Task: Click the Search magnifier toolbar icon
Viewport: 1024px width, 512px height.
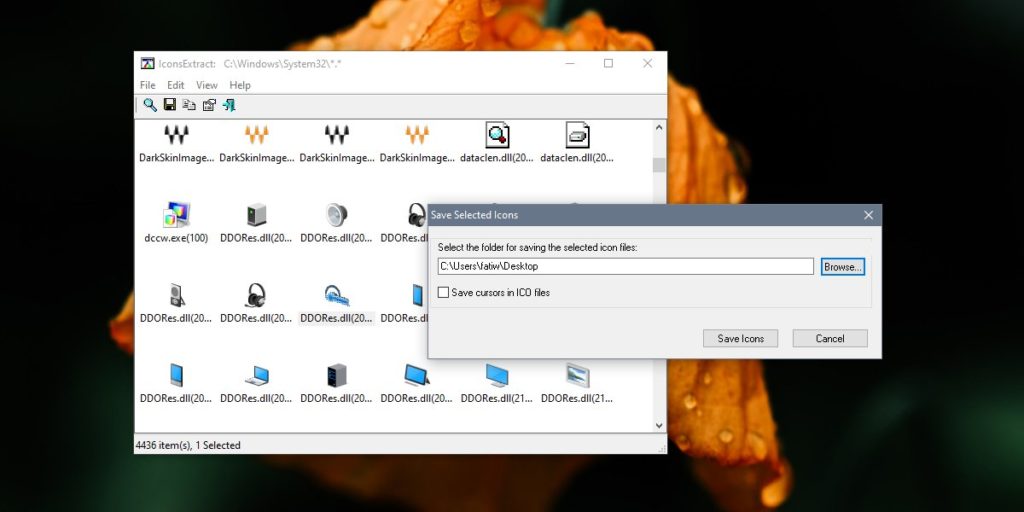Action: click(150, 104)
